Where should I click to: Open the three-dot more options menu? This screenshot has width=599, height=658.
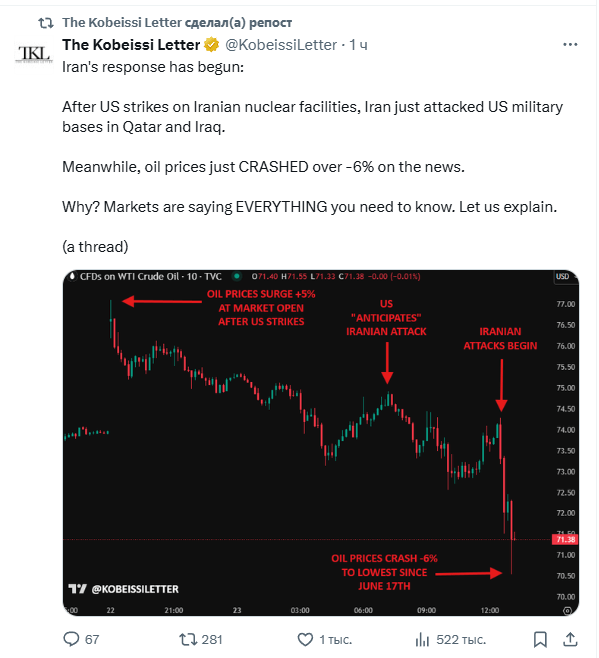[x=570, y=44]
